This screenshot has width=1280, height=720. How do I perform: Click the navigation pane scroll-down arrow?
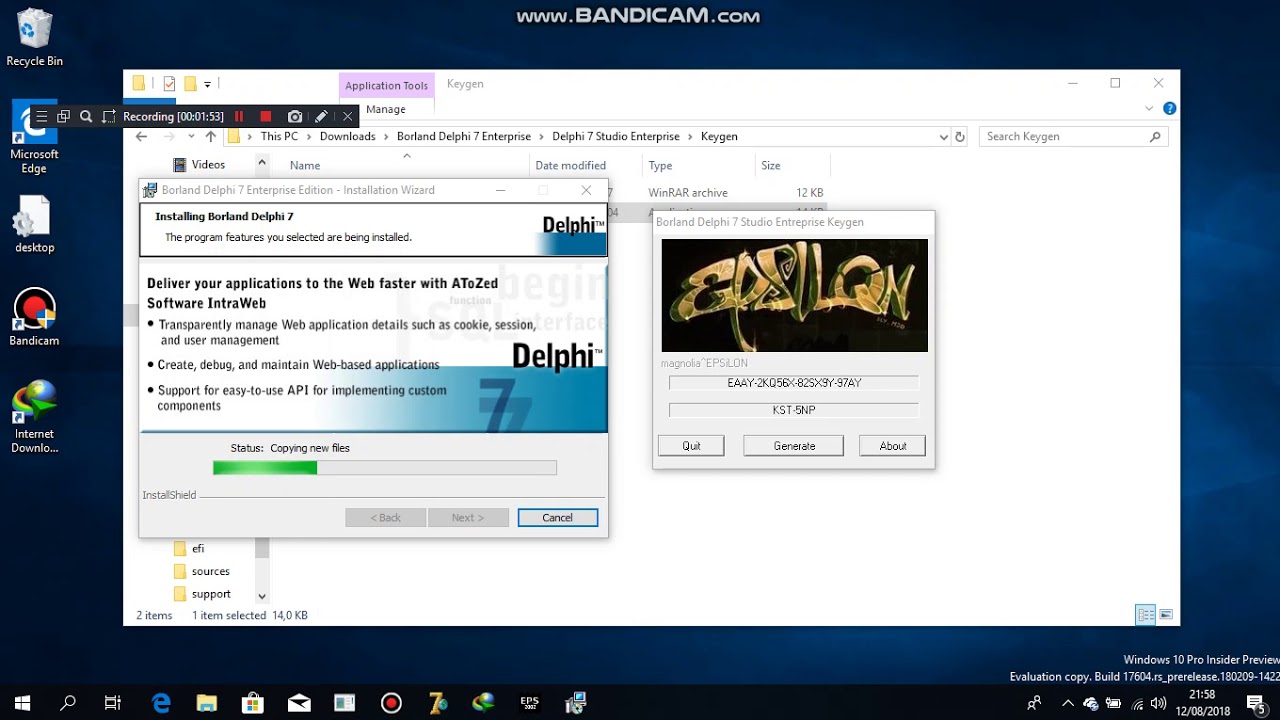262,596
